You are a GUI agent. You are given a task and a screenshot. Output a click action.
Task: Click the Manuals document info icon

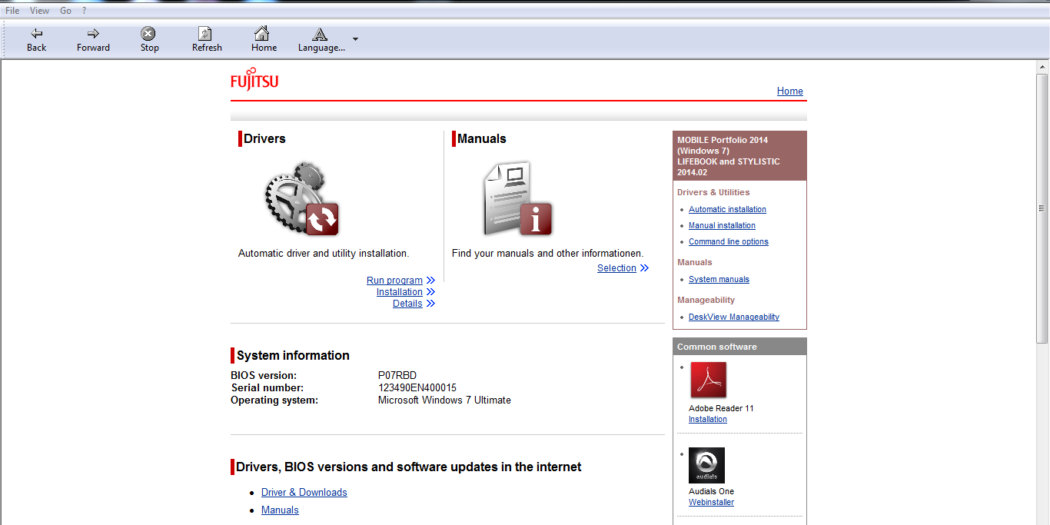pyautogui.click(x=518, y=198)
